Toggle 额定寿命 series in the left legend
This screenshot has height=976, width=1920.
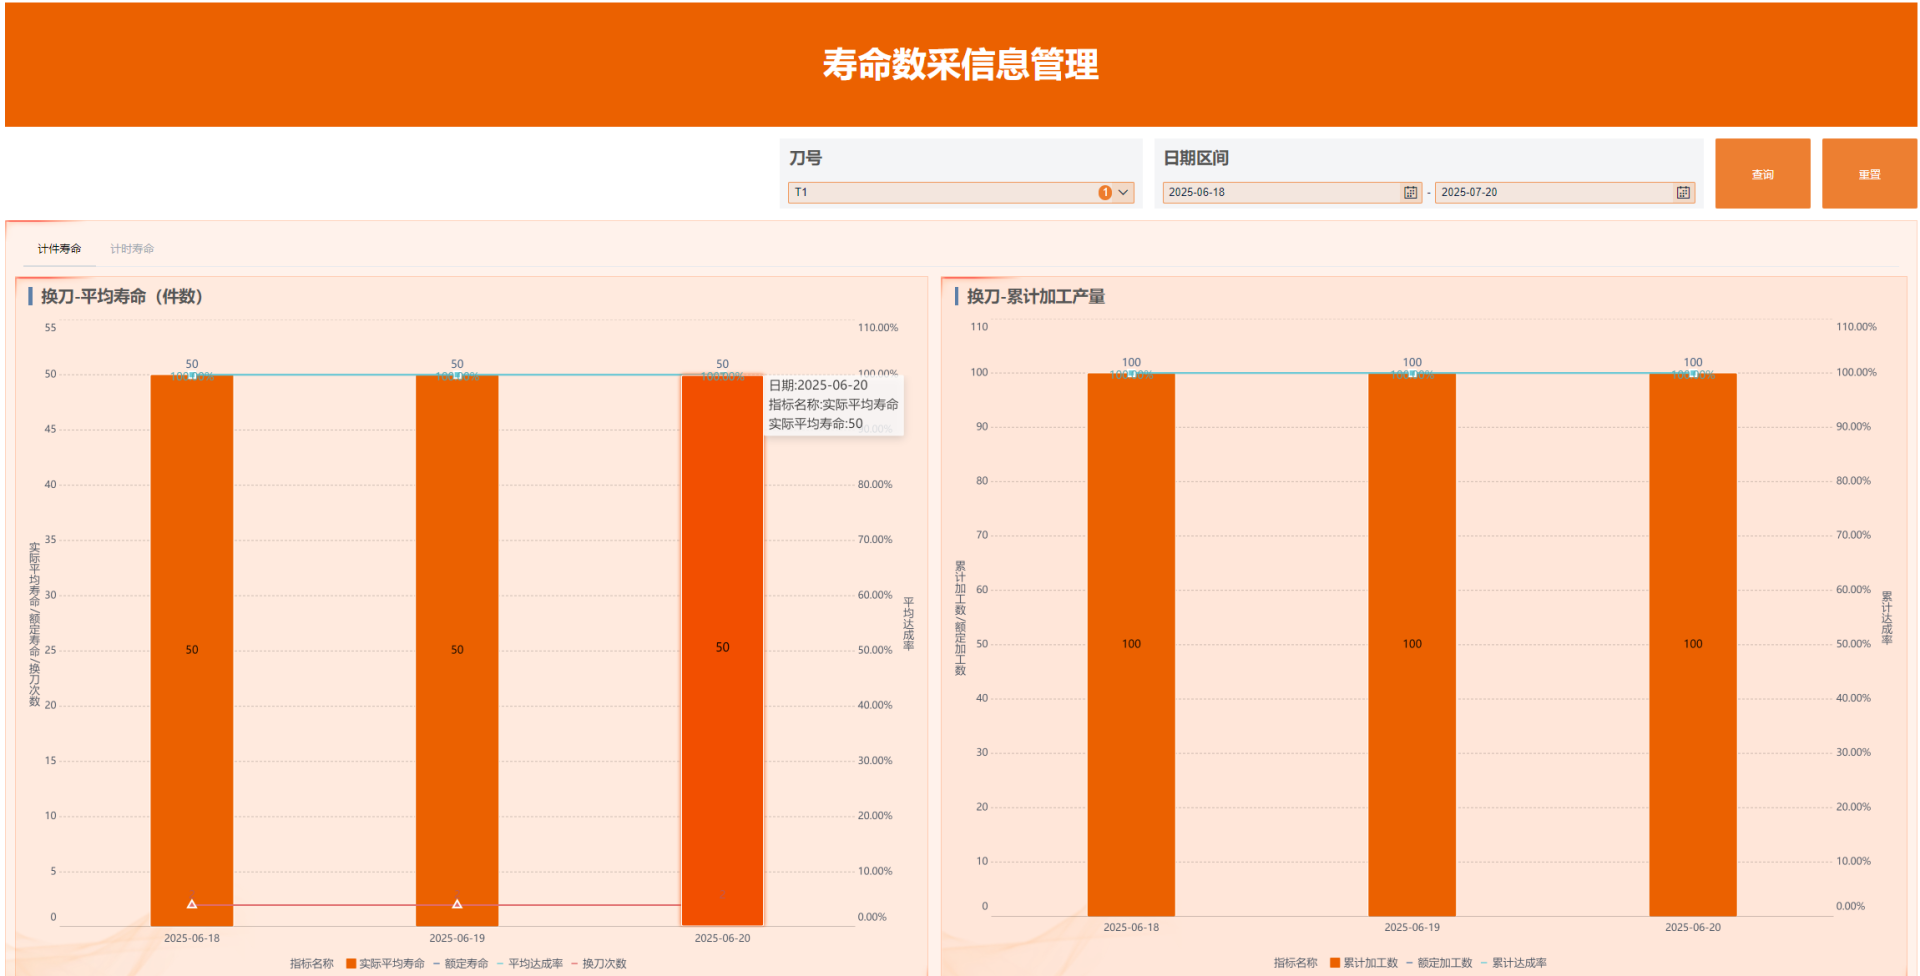tap(466, 964)
